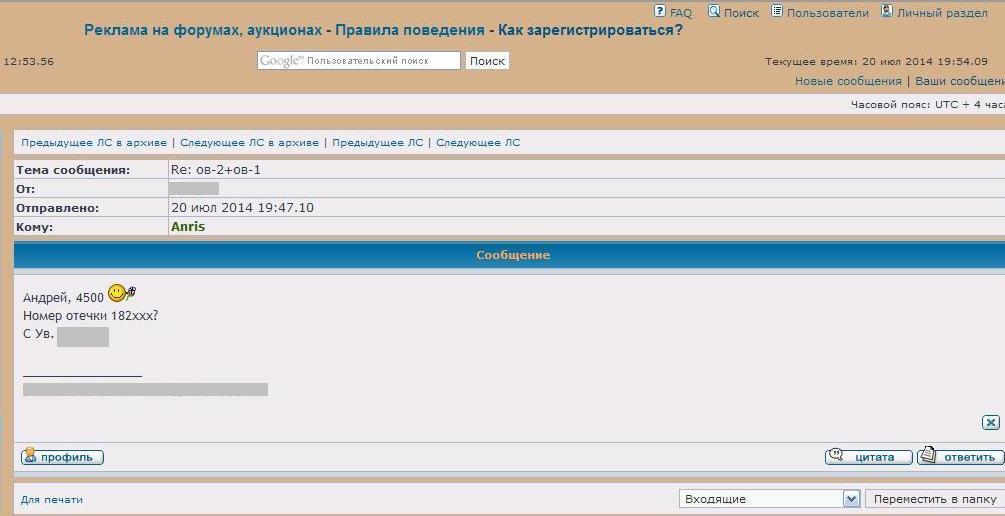Reply using the ответить button

(959, 457)
